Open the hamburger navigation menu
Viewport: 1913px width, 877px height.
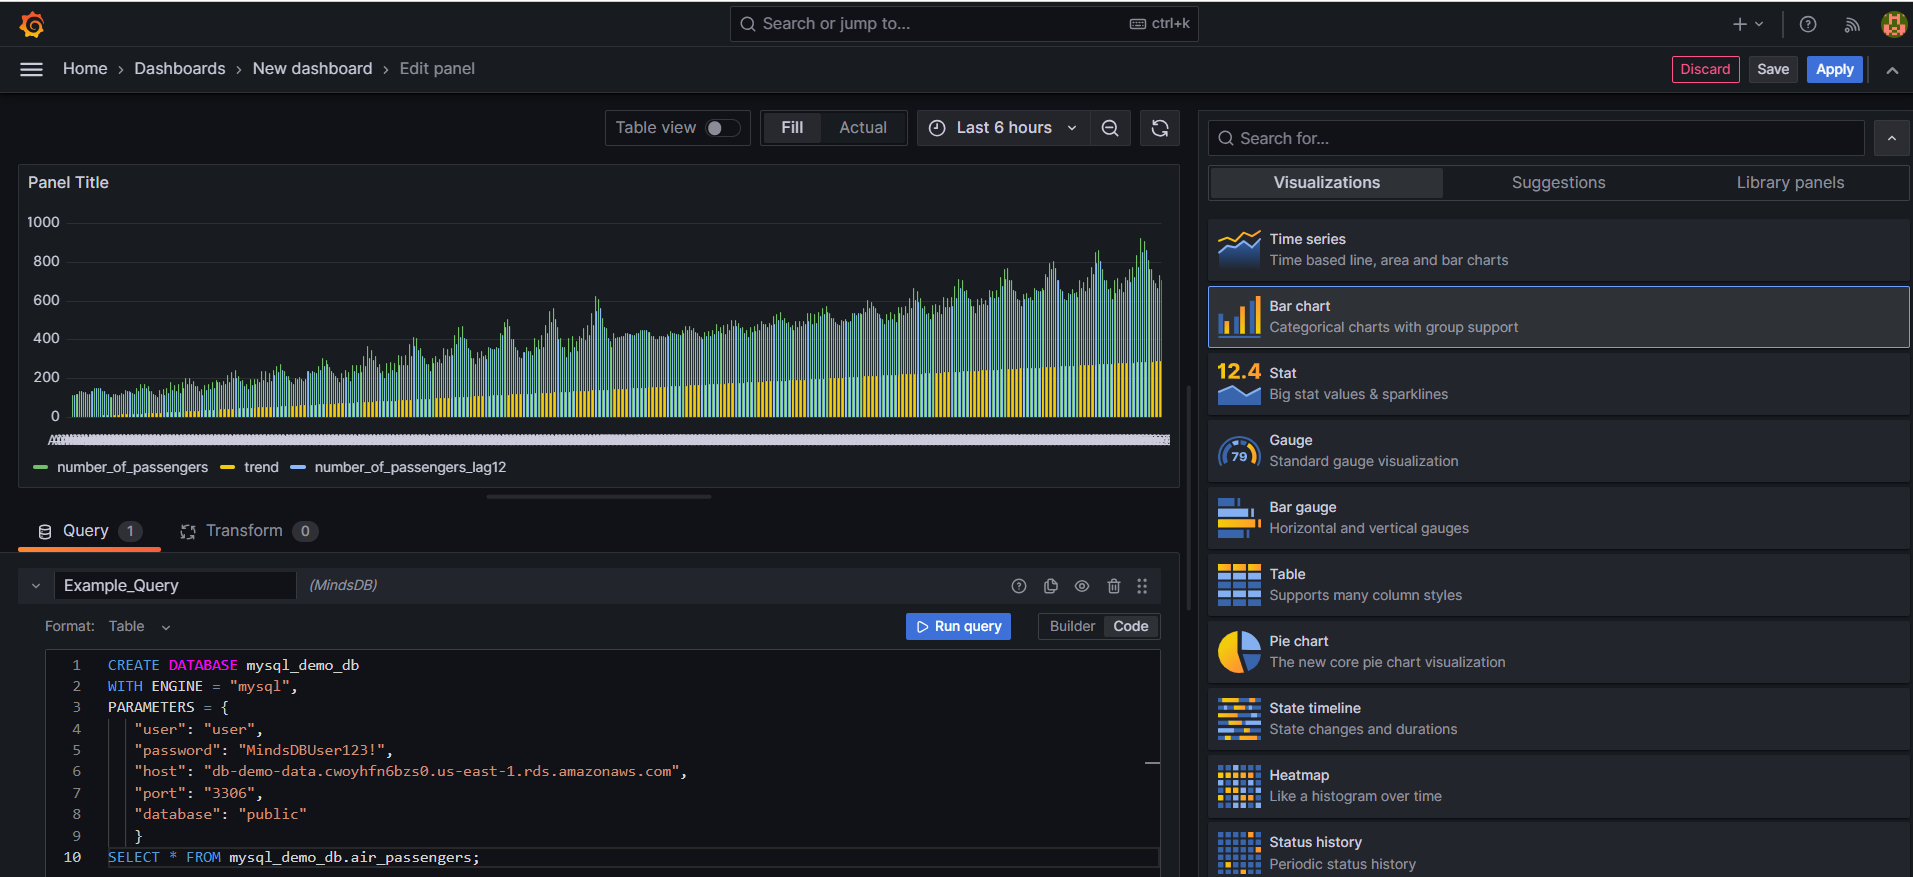[32, 69]
